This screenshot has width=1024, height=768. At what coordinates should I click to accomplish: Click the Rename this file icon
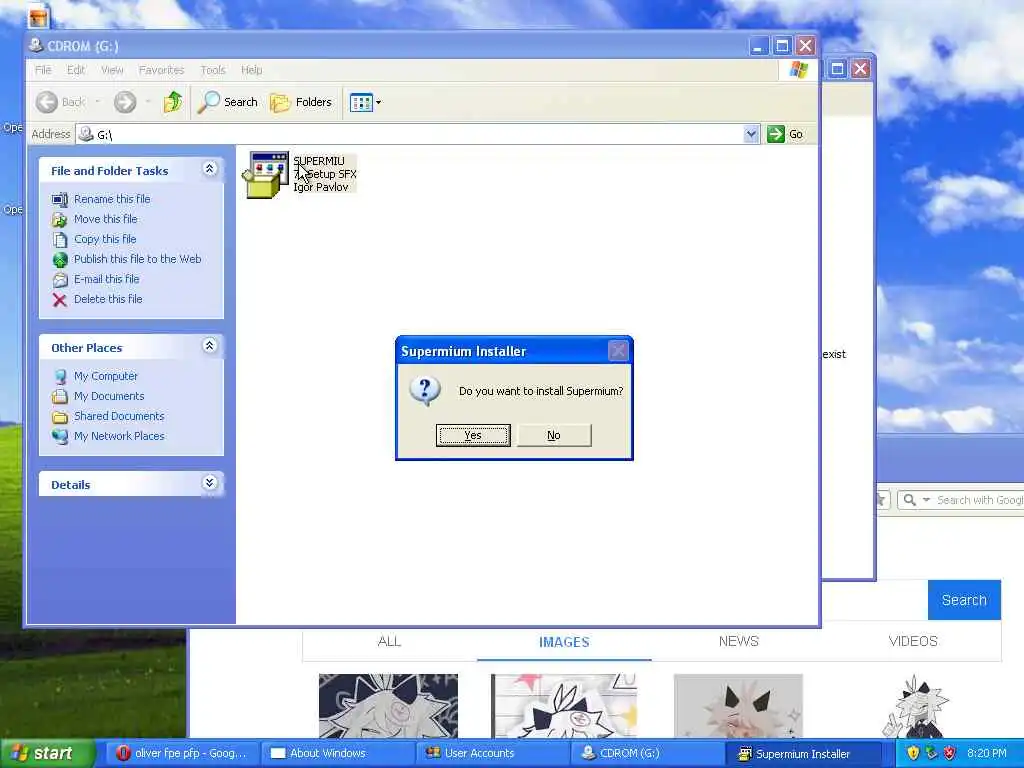point(59,199)
